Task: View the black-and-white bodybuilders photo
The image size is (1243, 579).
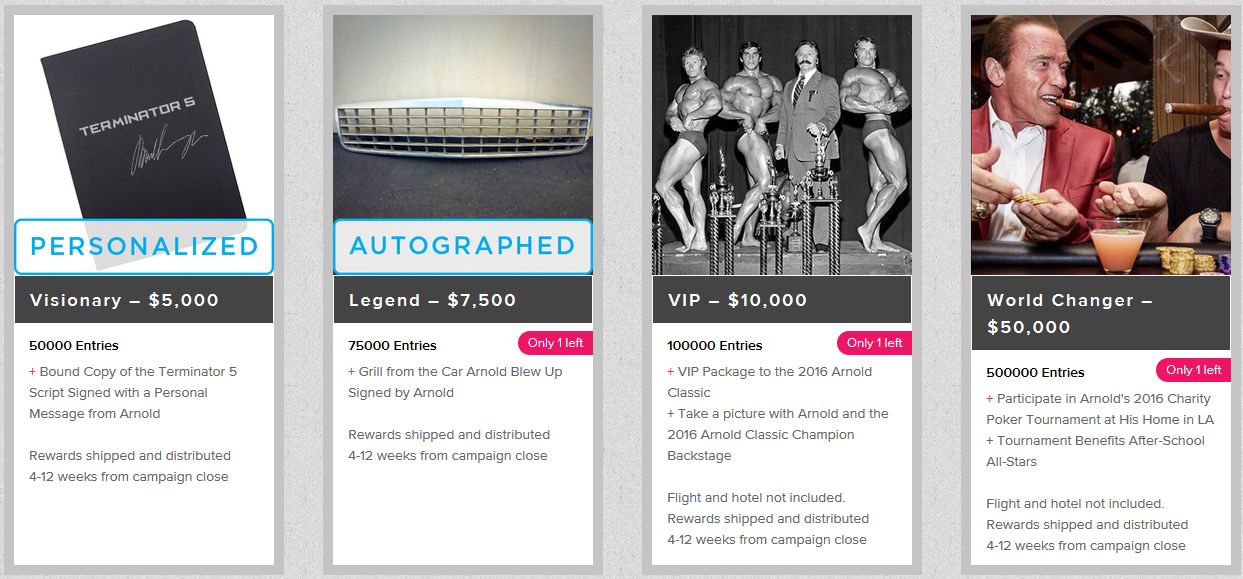Action: 782,145
